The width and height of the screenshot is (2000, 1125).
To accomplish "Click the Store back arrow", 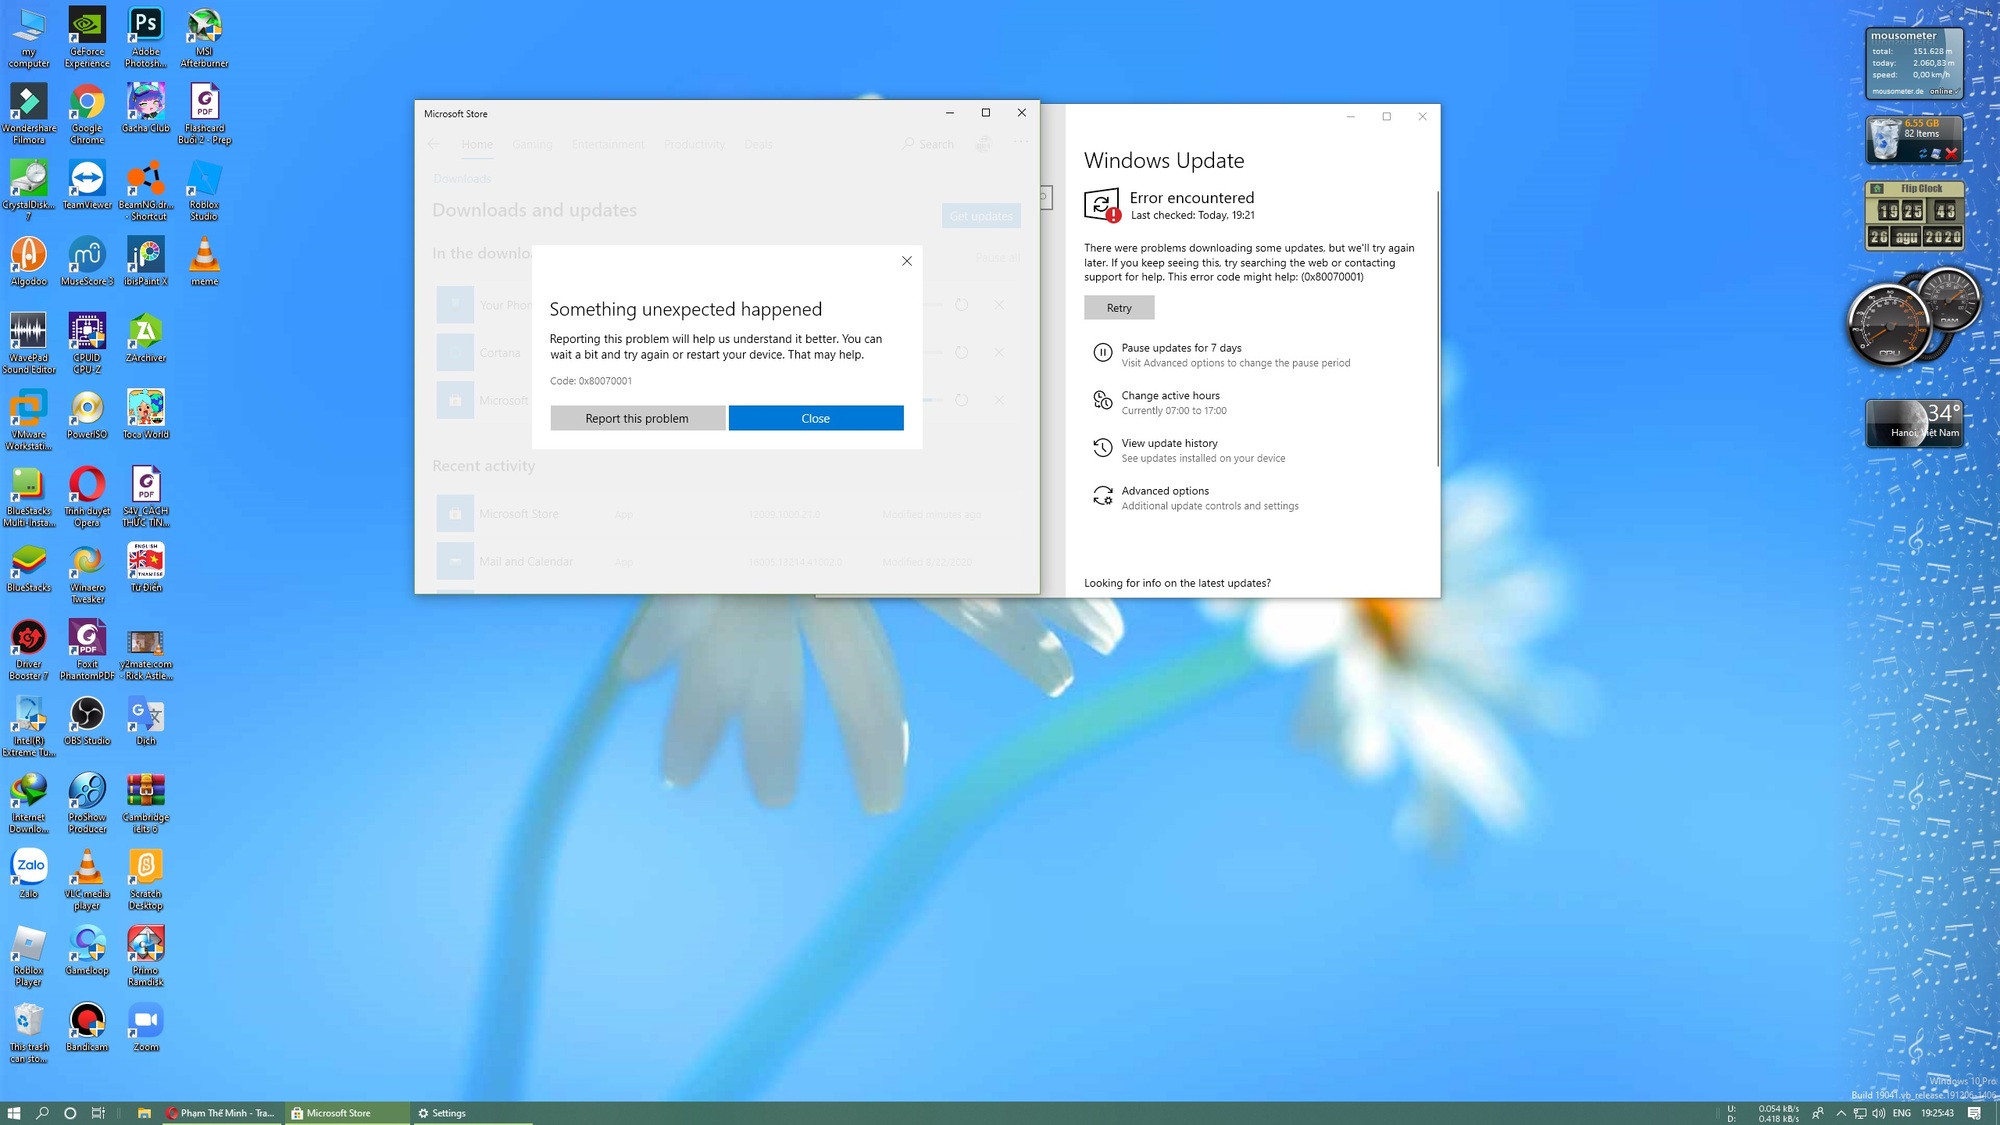I will tap(433, 144).
